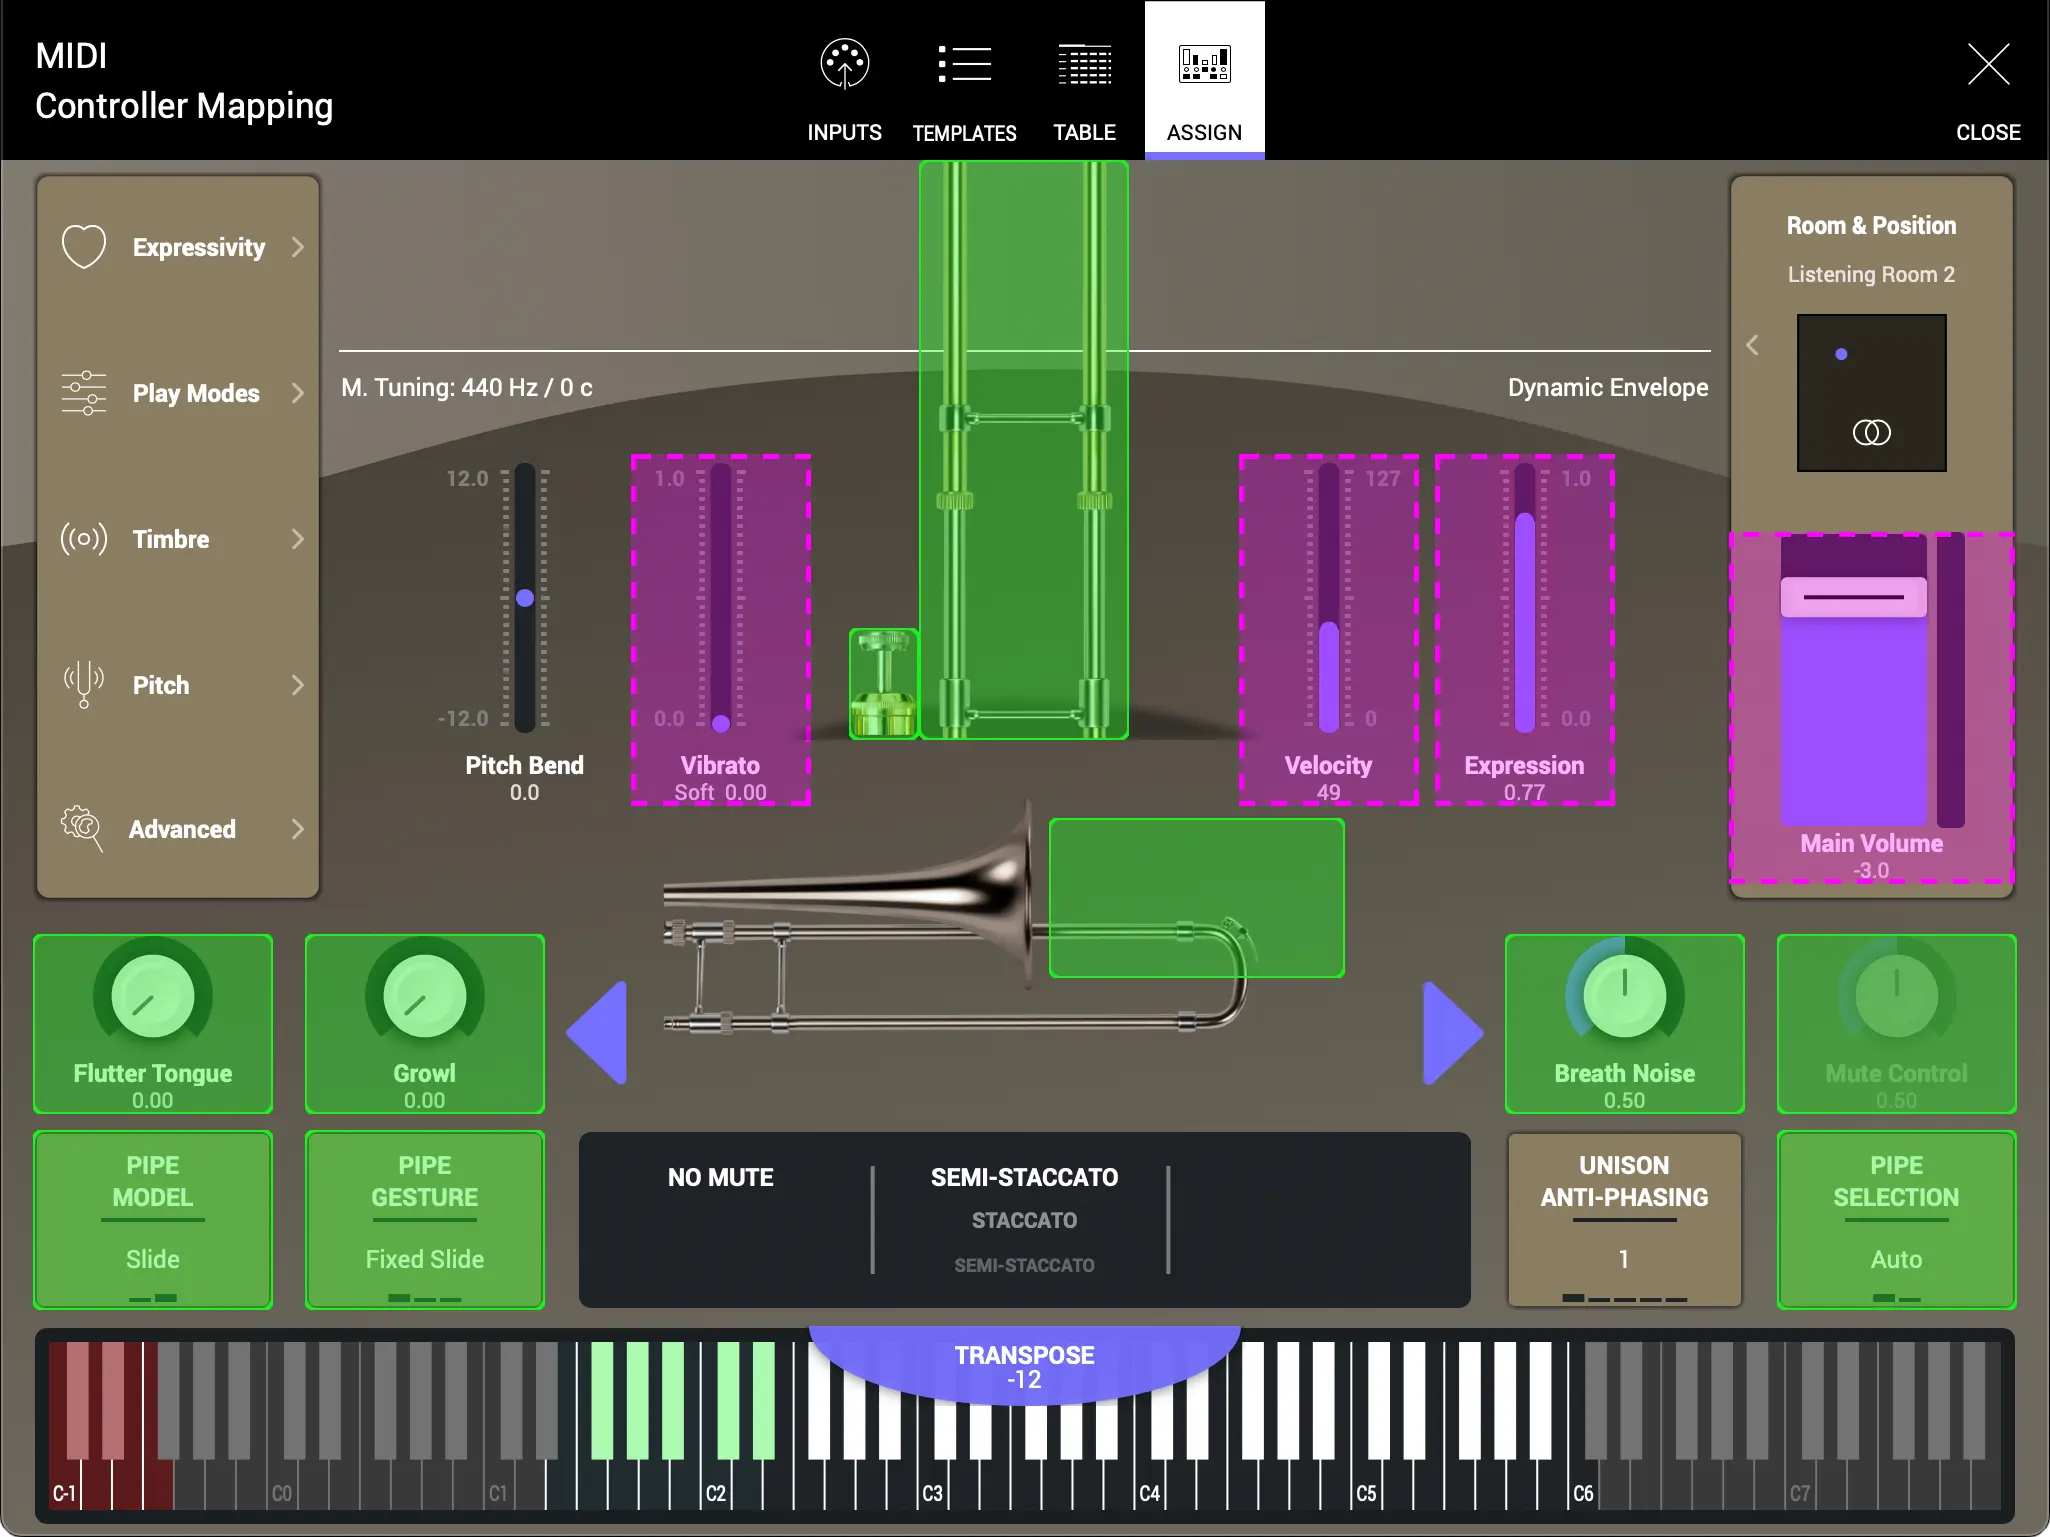Select the No Mute option

pos(720,1177)
